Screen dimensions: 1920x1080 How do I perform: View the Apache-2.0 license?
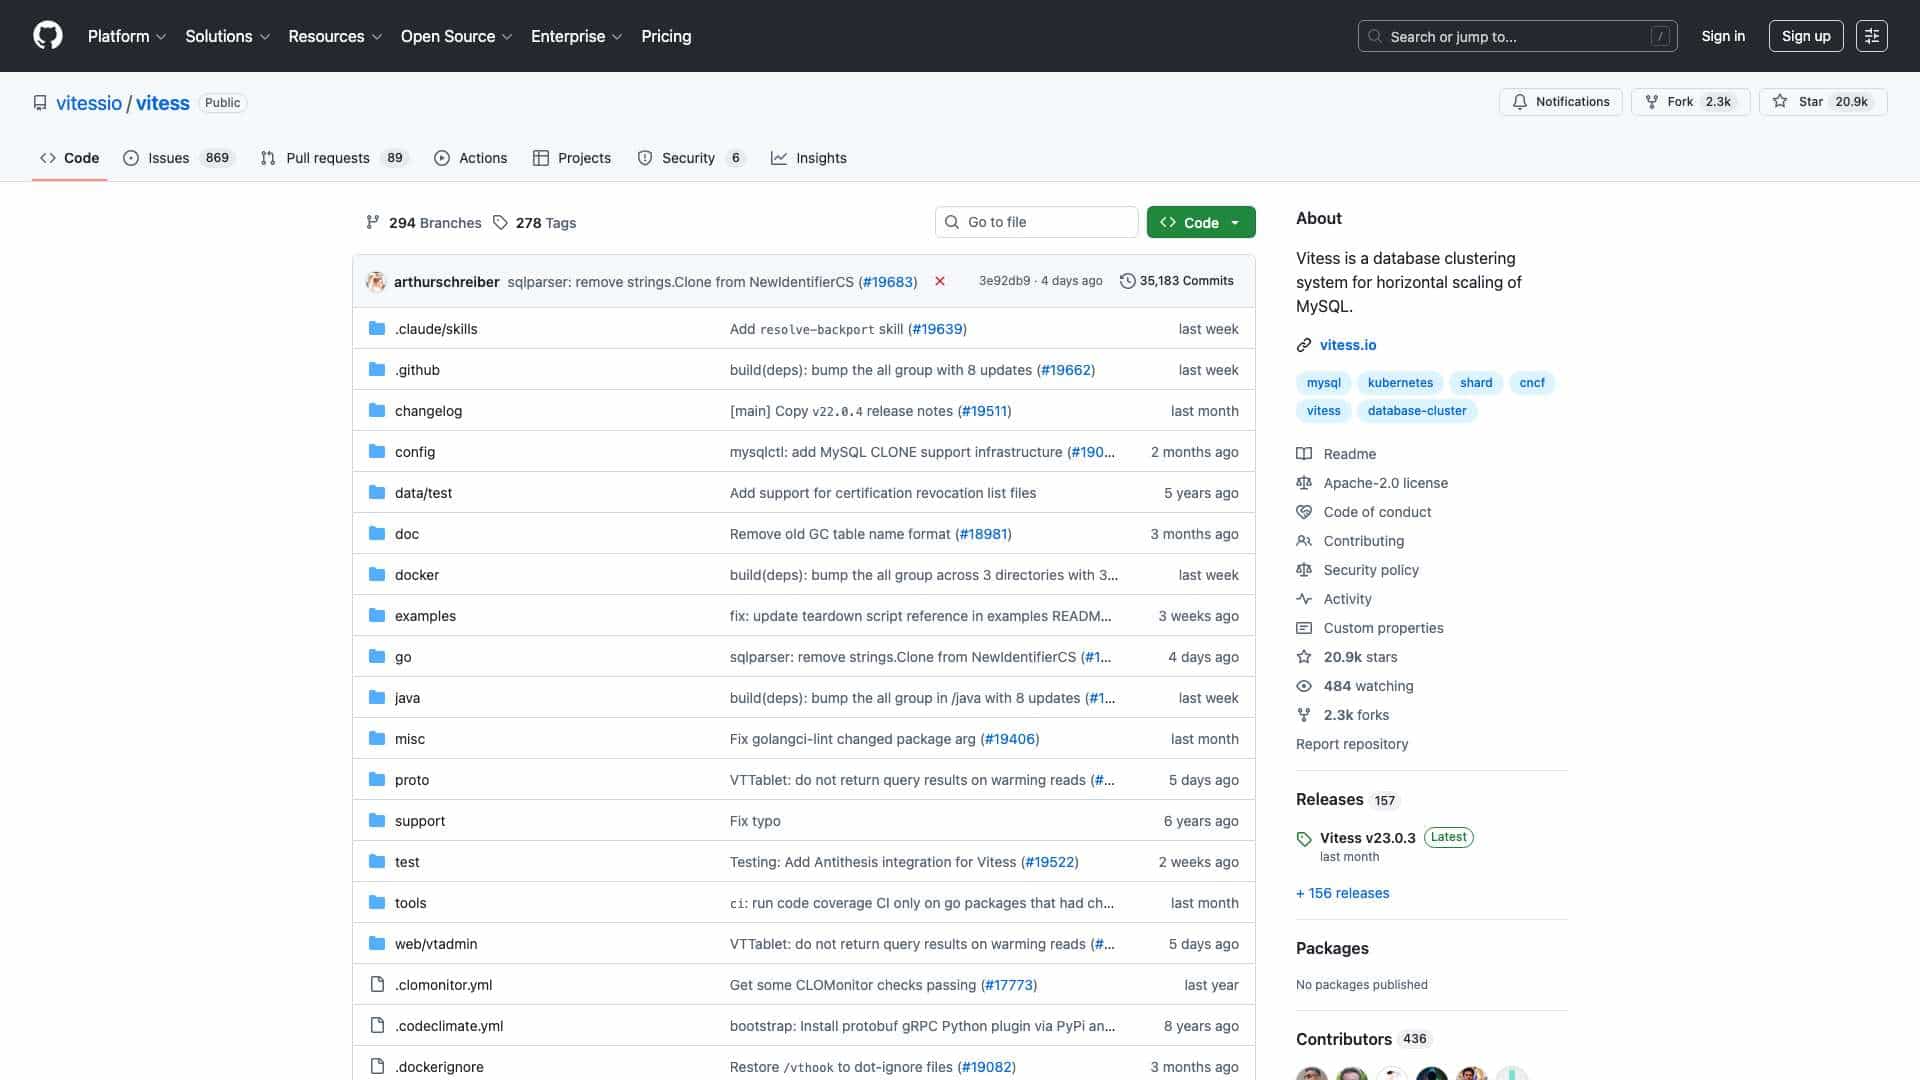pos(1385,483)
